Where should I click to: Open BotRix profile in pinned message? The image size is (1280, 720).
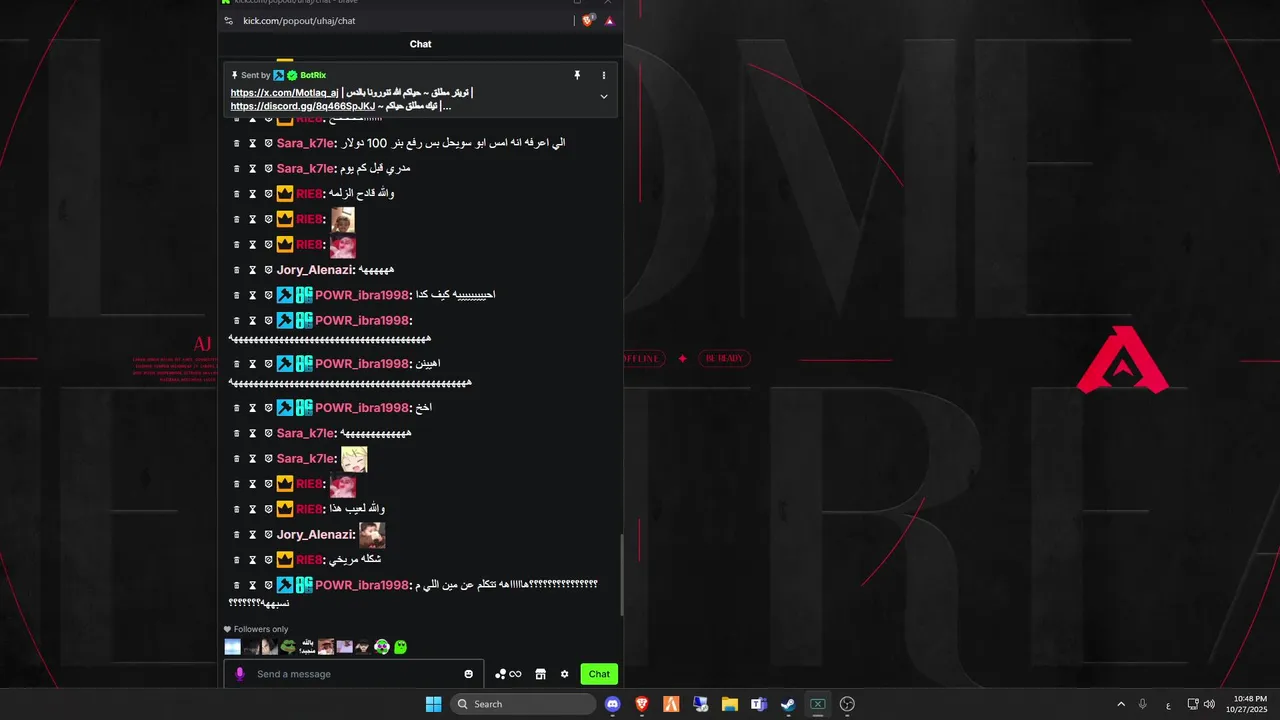point(313,75)
